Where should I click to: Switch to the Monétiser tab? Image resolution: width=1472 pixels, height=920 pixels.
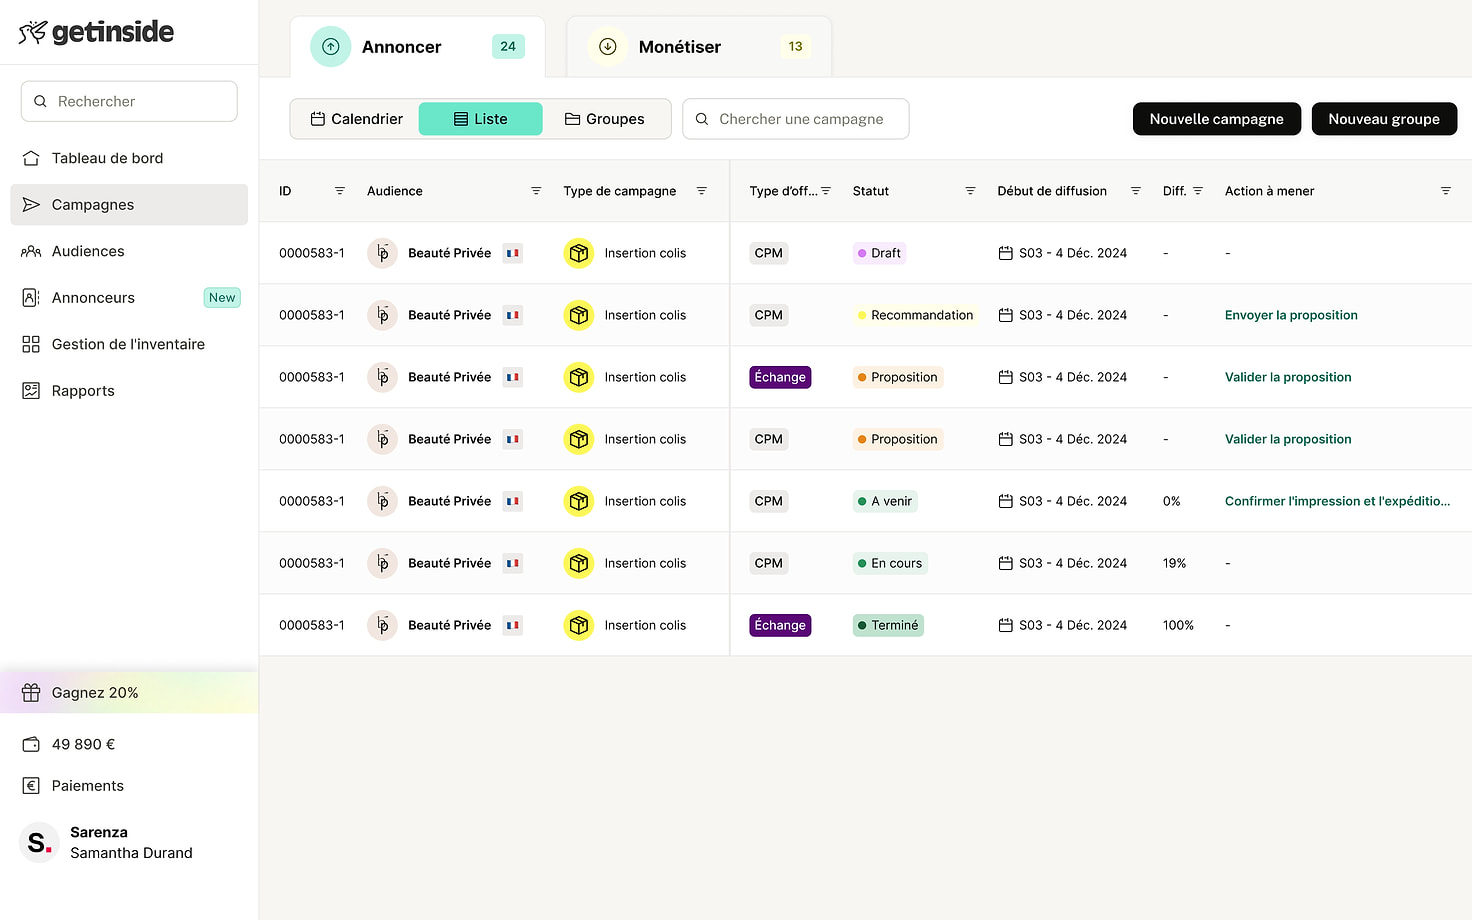699,47
